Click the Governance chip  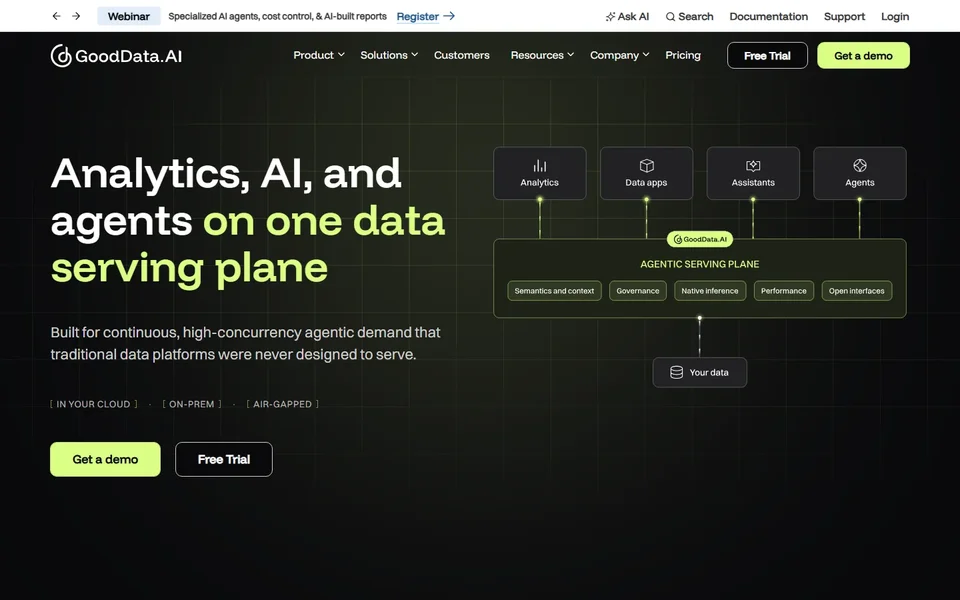click(x=637, y=291)
